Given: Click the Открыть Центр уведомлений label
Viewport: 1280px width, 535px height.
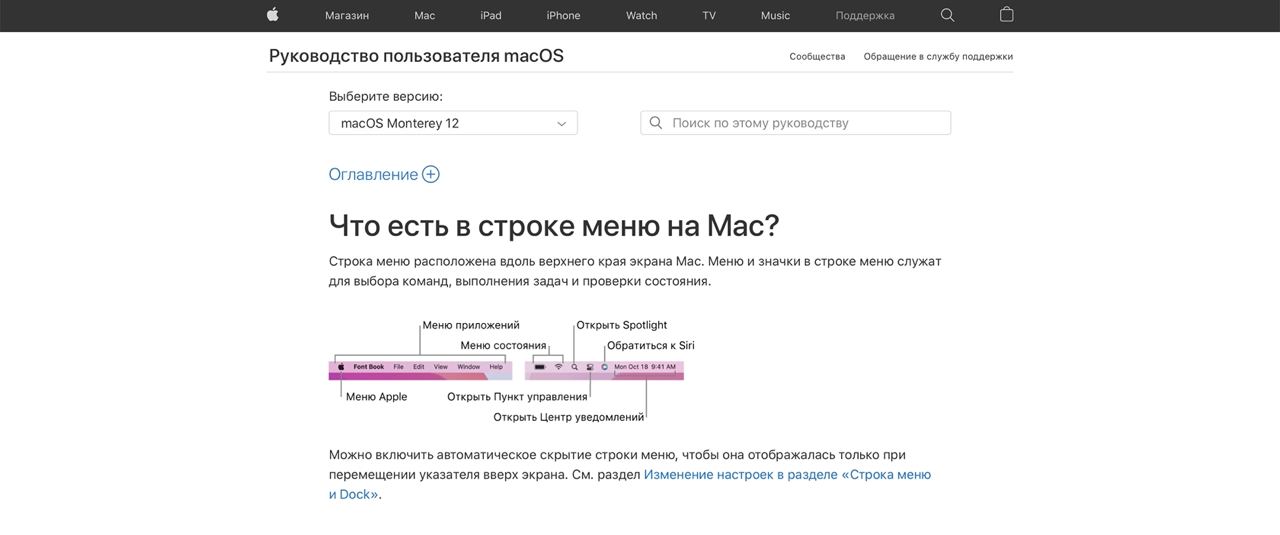Looking at the screenshot, I should pos(568,417).
